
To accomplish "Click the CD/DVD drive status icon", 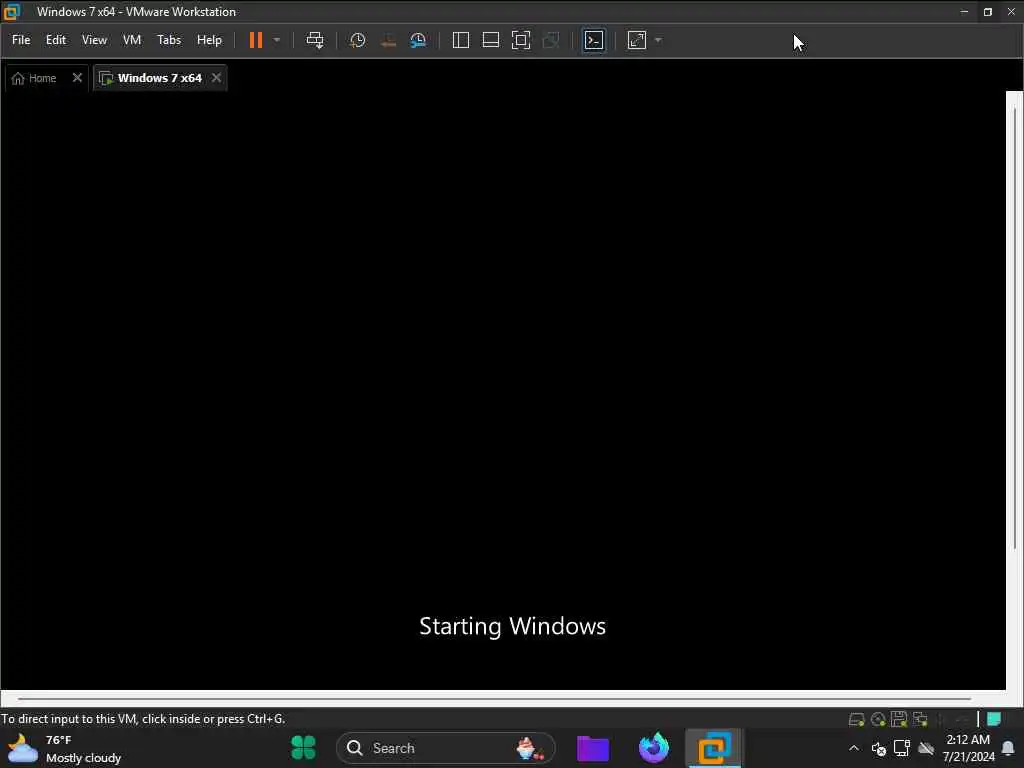I will 878,719.
